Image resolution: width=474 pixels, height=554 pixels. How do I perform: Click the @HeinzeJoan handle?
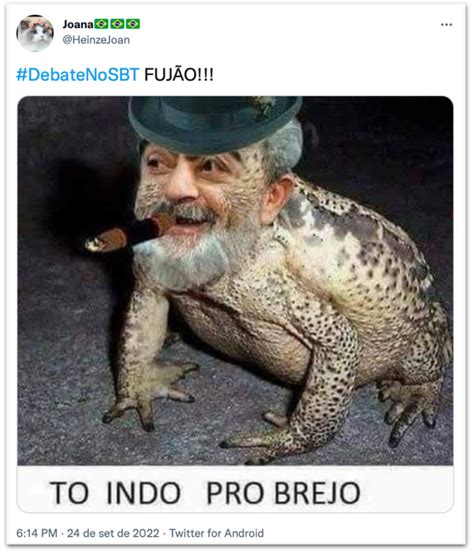point(96,40)
